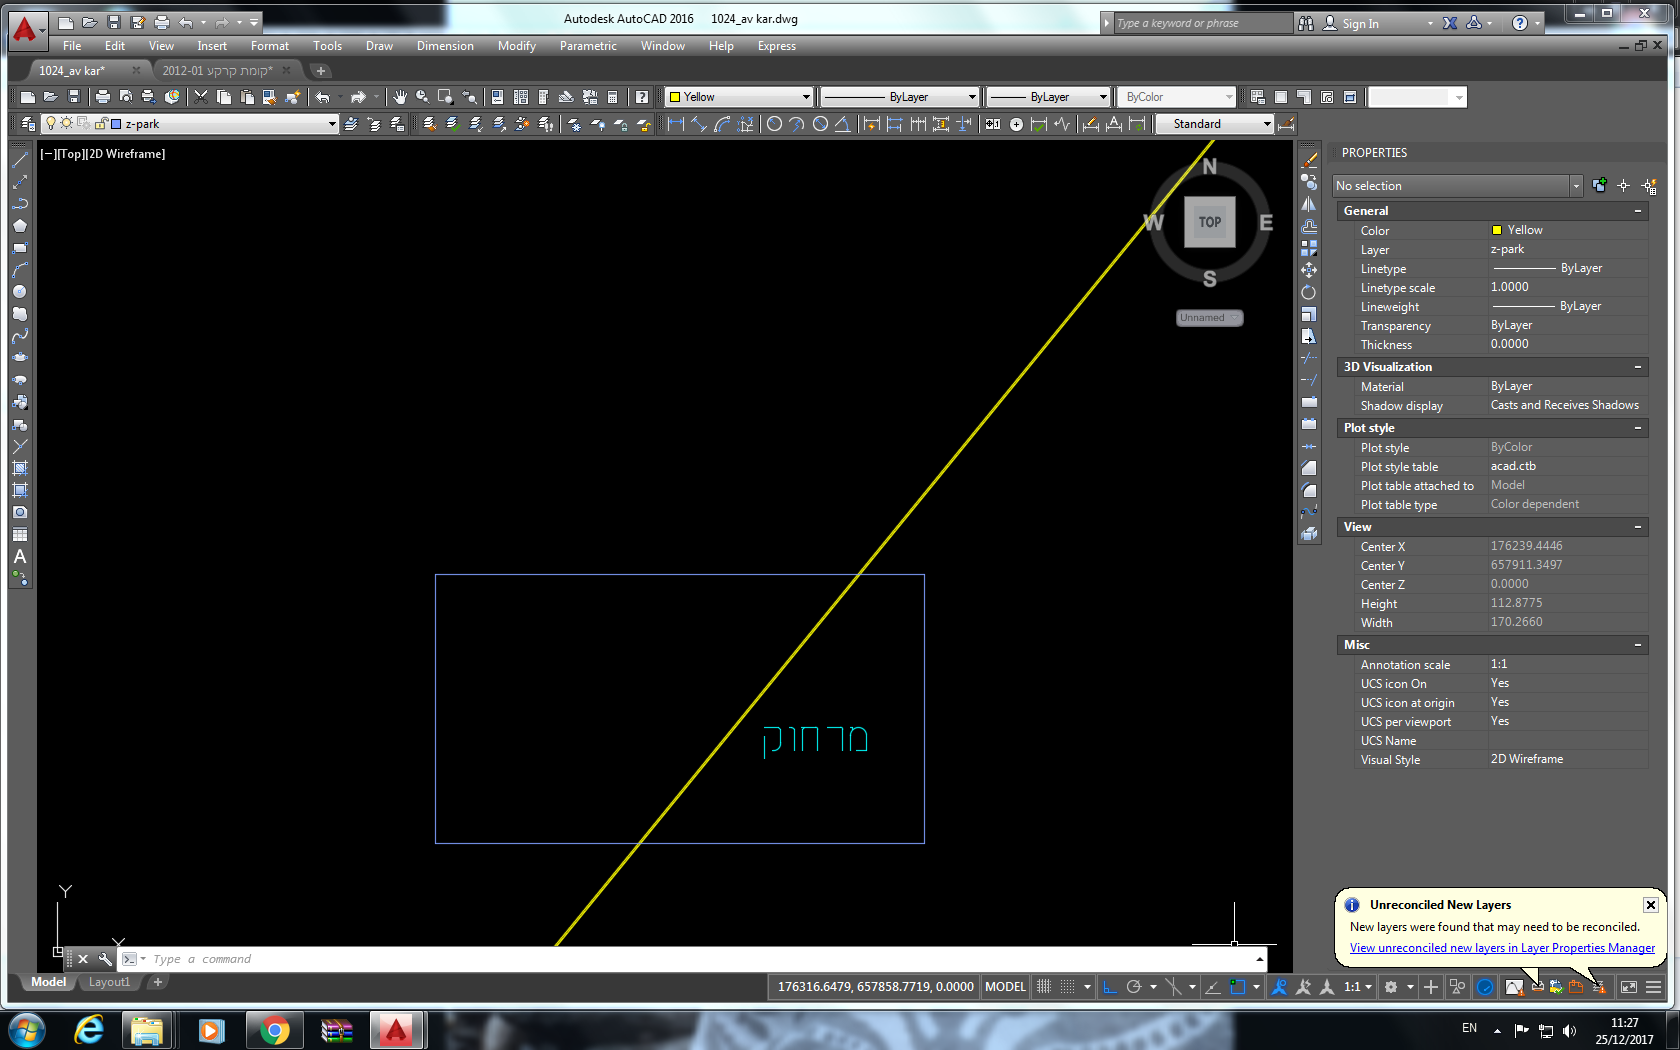Image resolution: width=1680 pixels, height=1050 pixels.
Task: Click the Plot (printer) icon in the toolbar
Action: point(103,97)
